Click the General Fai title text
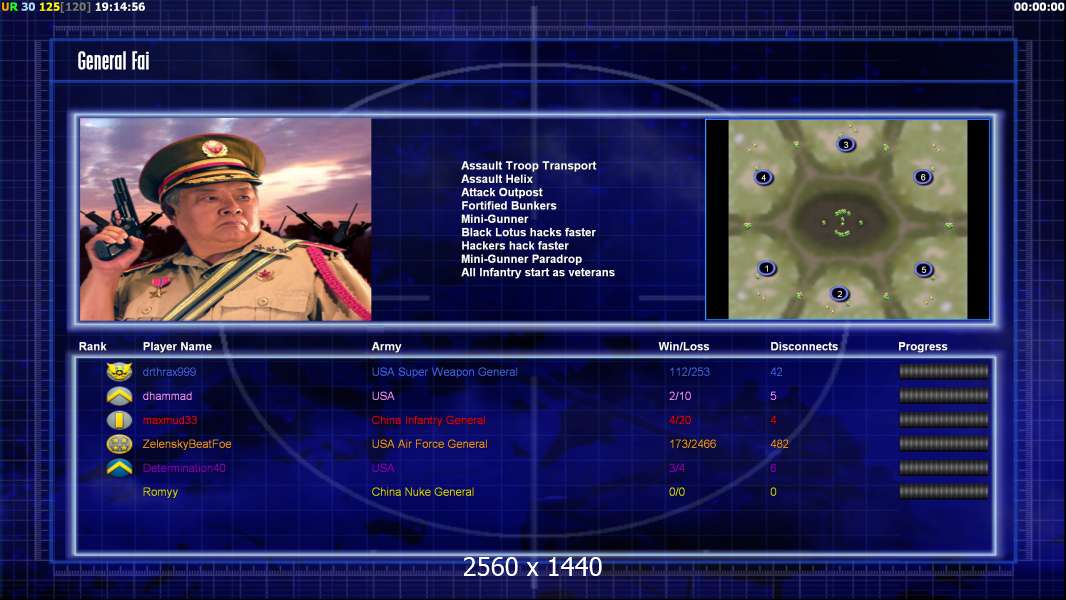 pyautogui.click(x=113, y=61)
